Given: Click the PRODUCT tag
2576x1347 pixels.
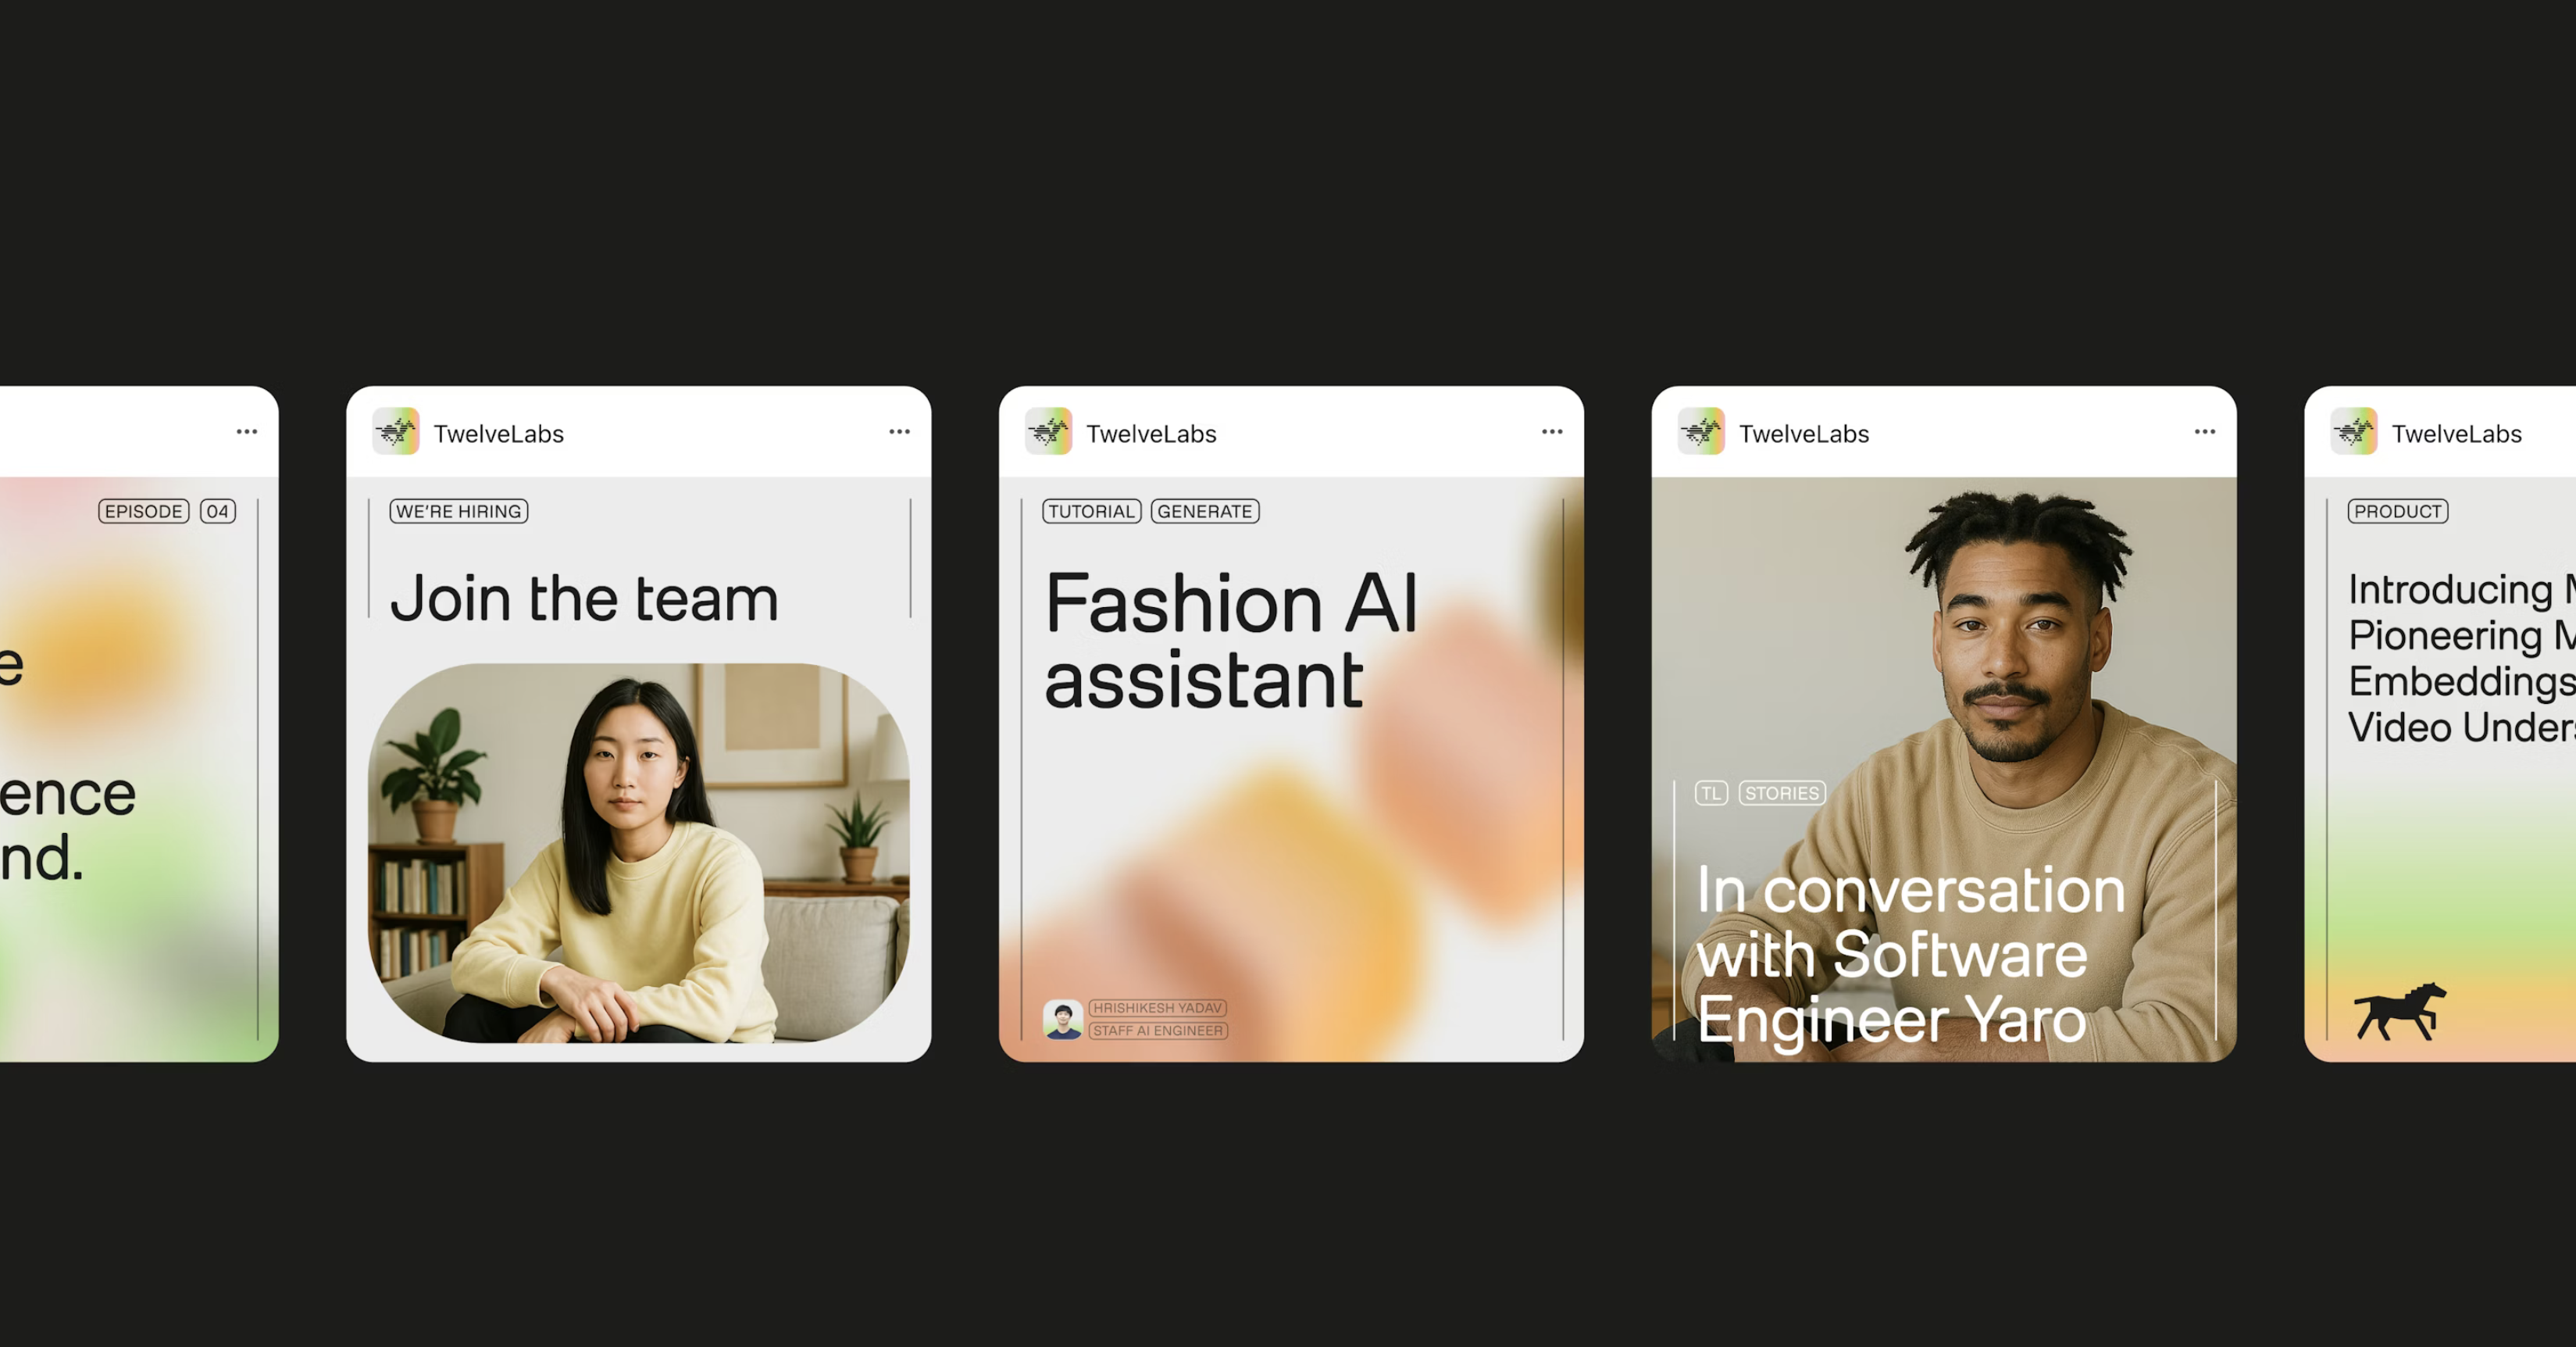Looking at the screenshot, I should (2397, 511).
